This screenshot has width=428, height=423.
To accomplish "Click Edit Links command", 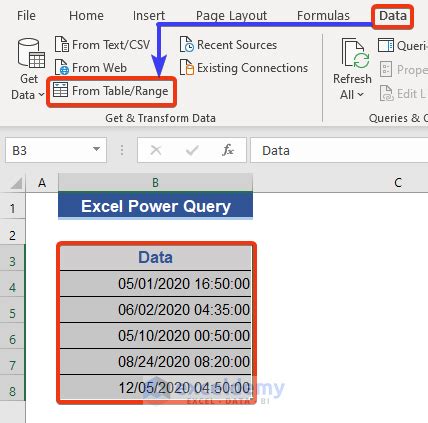I will tap(403, 94).
